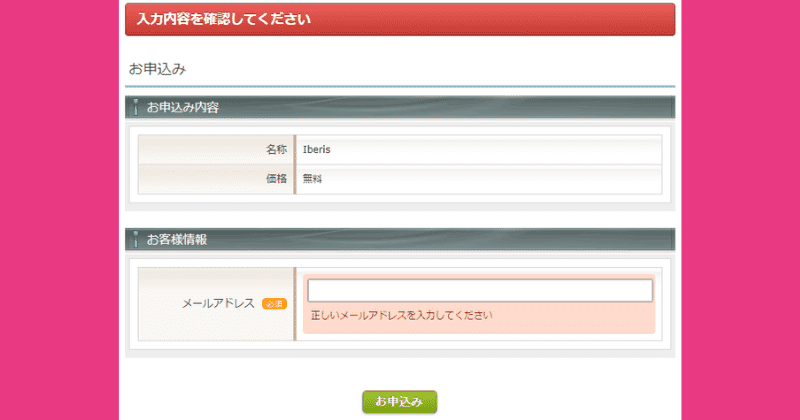Viewport: 800px width, 420px height.
Task: Click the pink background left of form
Action: click(x=60, y=210)
